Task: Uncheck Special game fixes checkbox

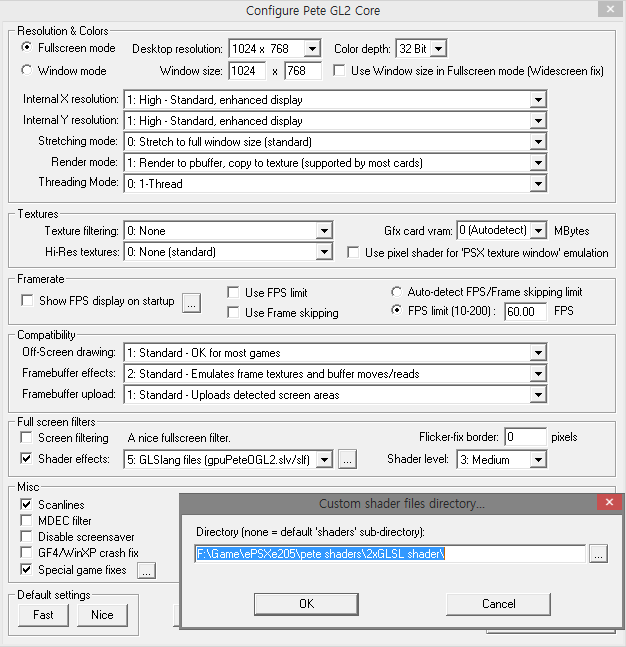Action: click(26, 569)
